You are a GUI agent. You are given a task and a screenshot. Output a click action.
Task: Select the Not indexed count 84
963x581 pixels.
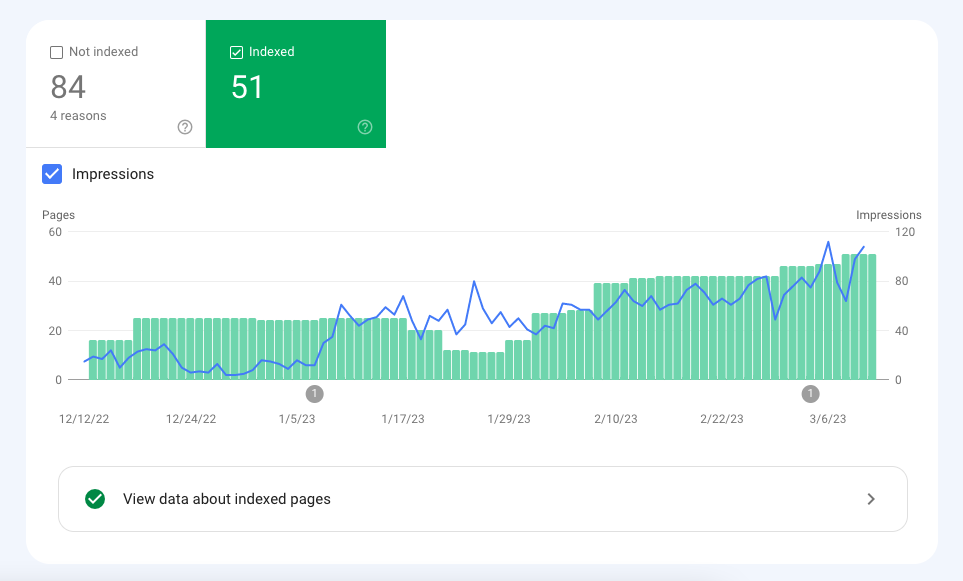click(x=68, y=88)
